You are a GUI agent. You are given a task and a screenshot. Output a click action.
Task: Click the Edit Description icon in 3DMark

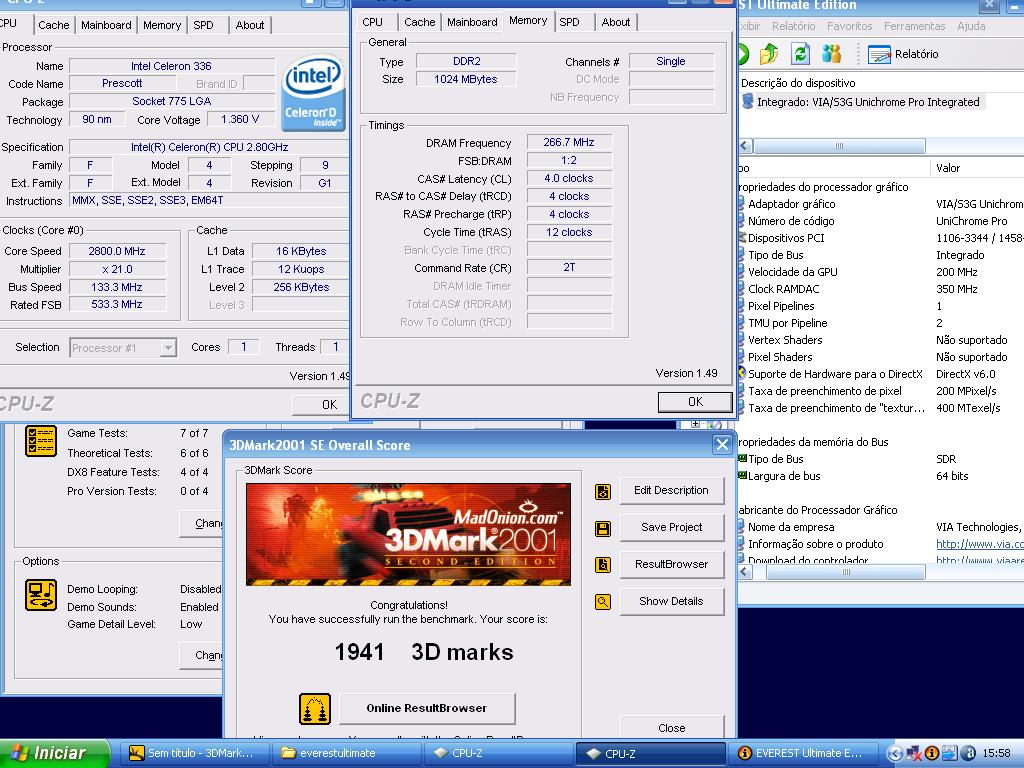[x=603, y=492]
